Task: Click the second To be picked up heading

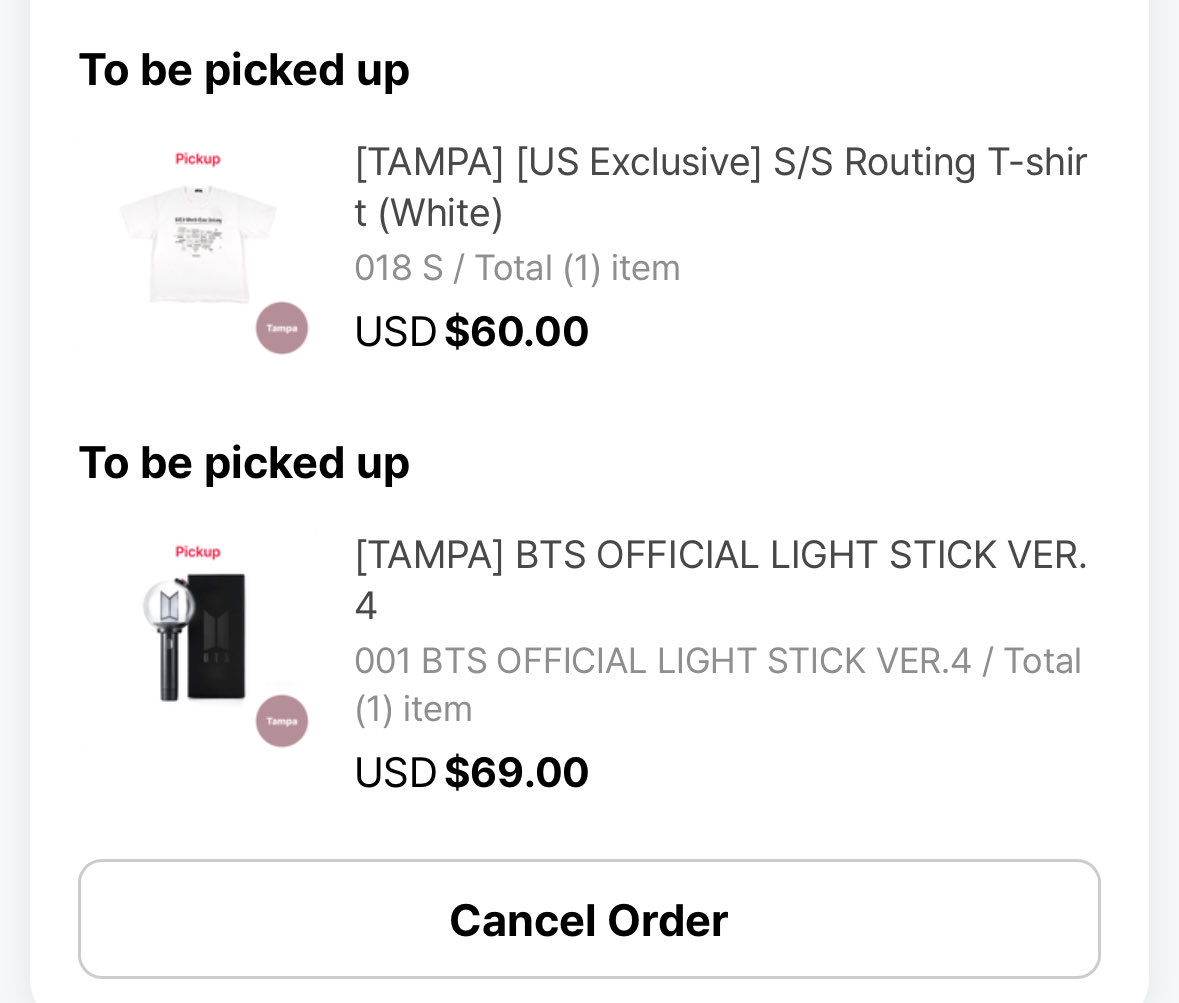Action: 244,463
